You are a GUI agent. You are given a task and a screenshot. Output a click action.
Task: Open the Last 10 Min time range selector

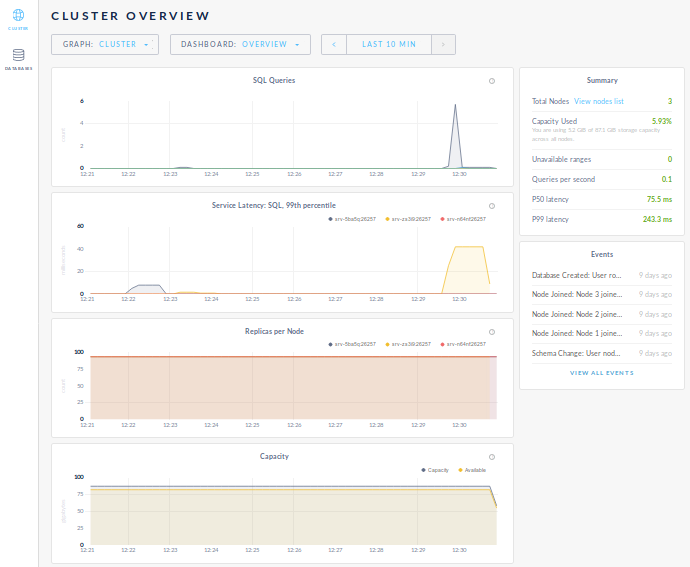(389, 44)
